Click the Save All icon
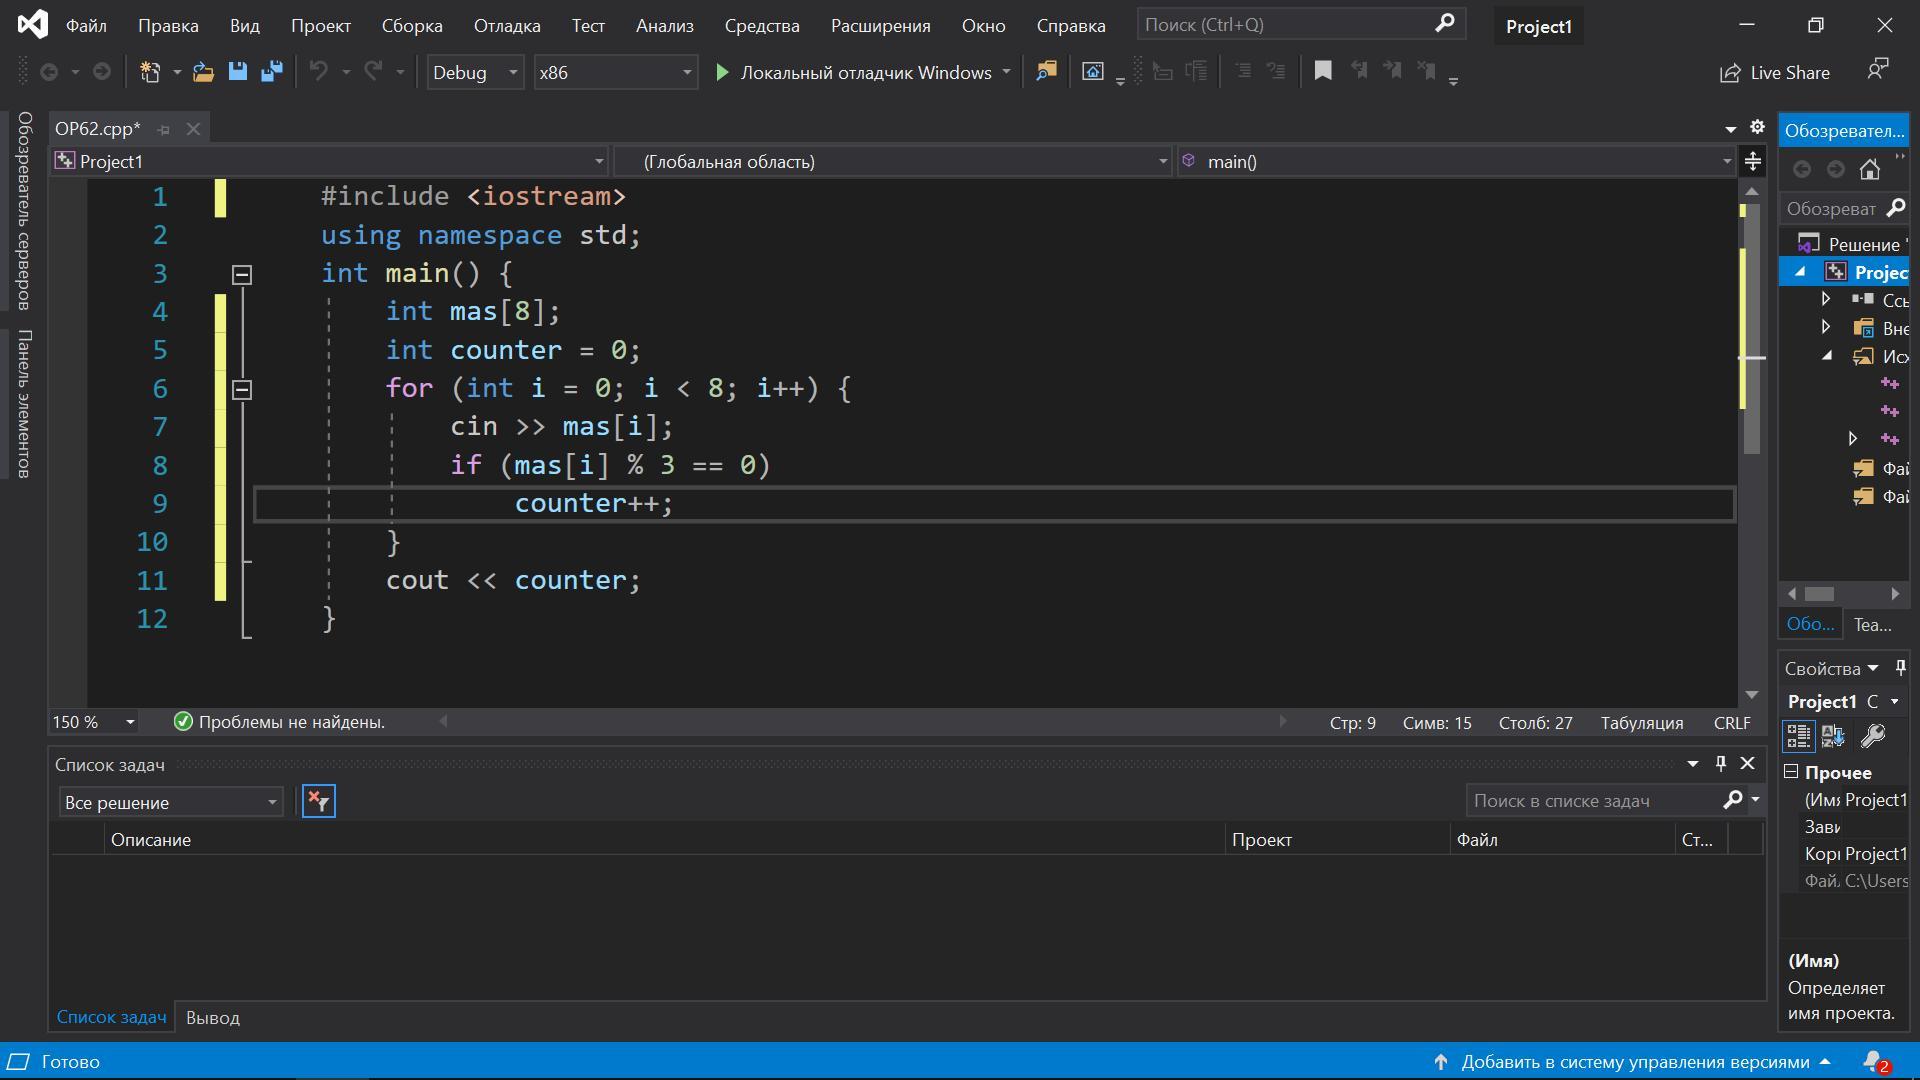This screenshot has height=1080, width=1920. (271, 72)
